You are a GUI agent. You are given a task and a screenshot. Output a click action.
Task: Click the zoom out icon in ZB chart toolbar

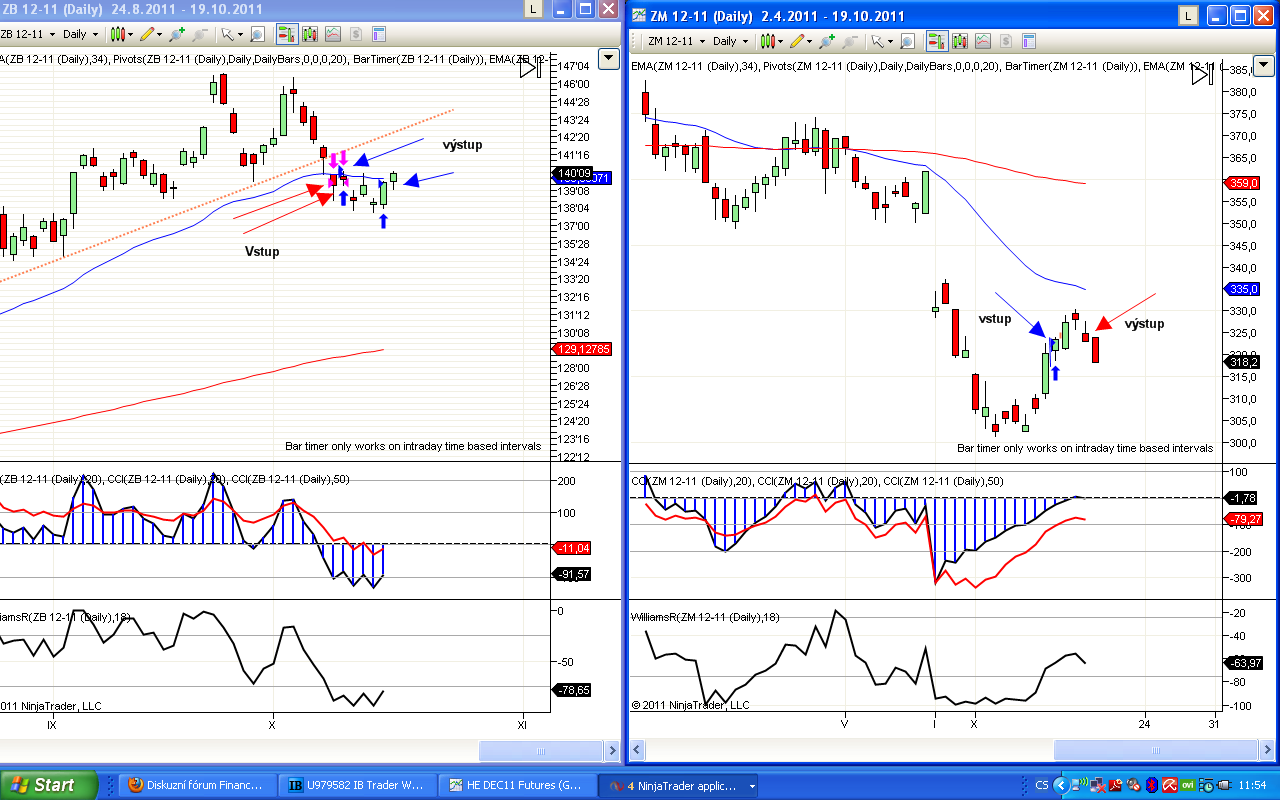[x=200, y=34]
